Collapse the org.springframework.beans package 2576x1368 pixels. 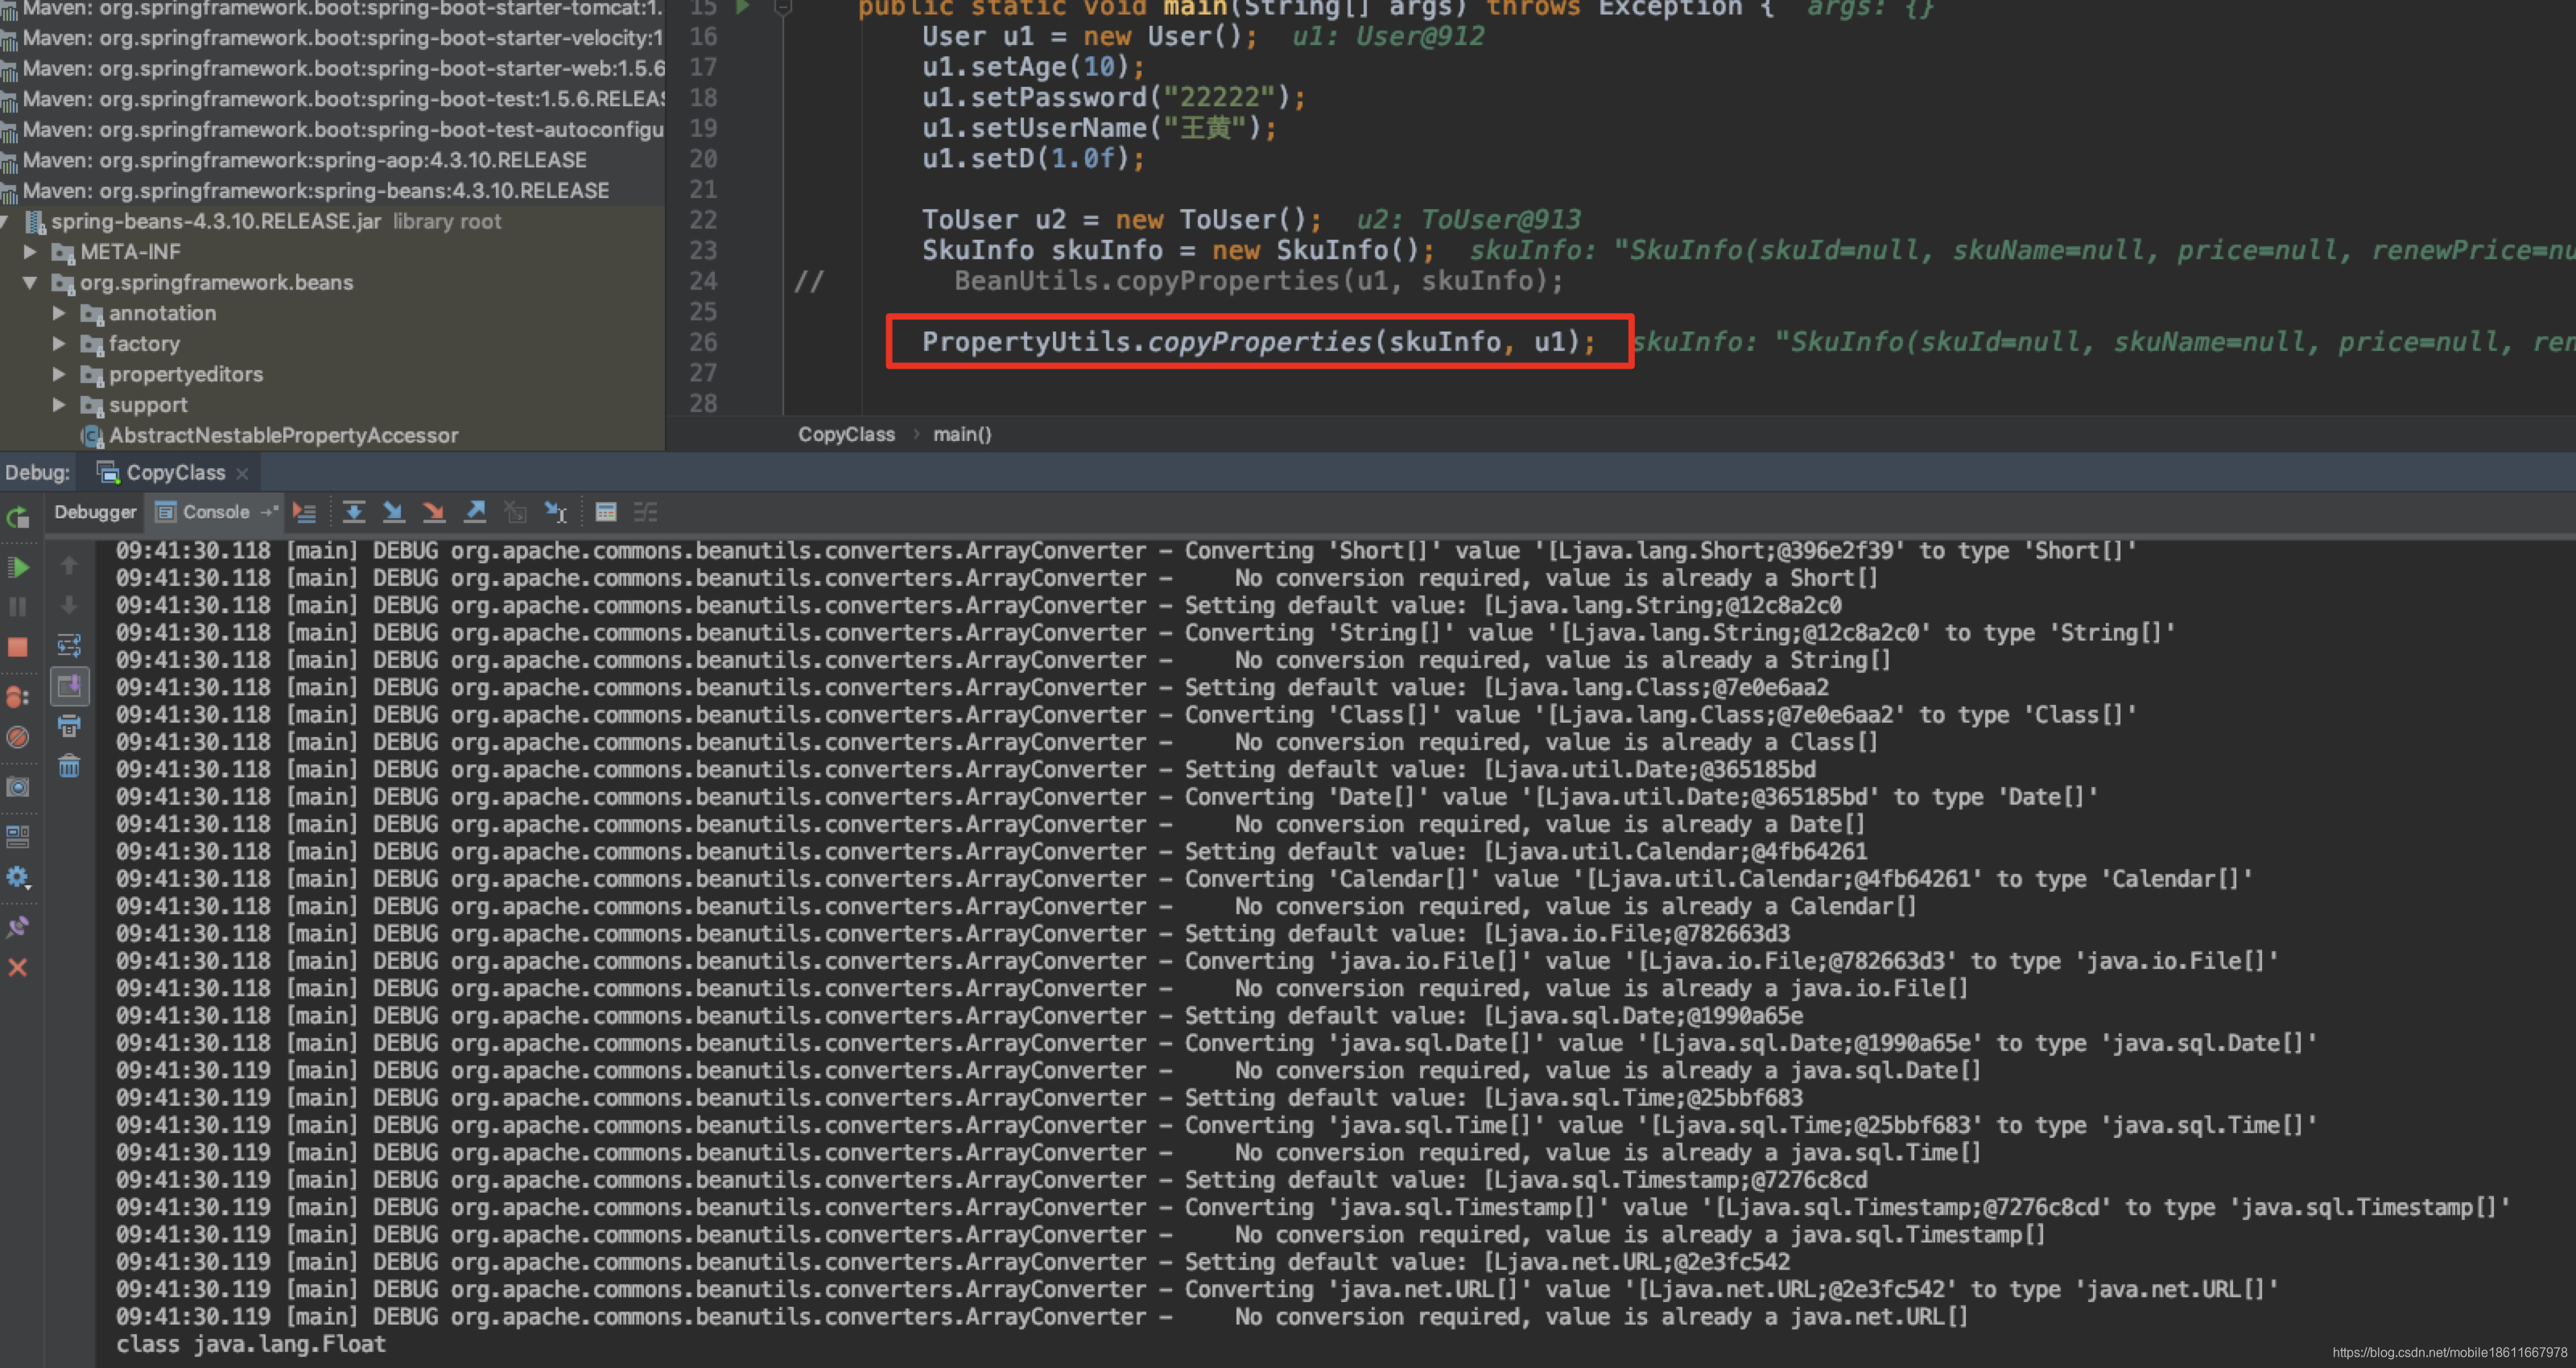[x=30, y=283]
